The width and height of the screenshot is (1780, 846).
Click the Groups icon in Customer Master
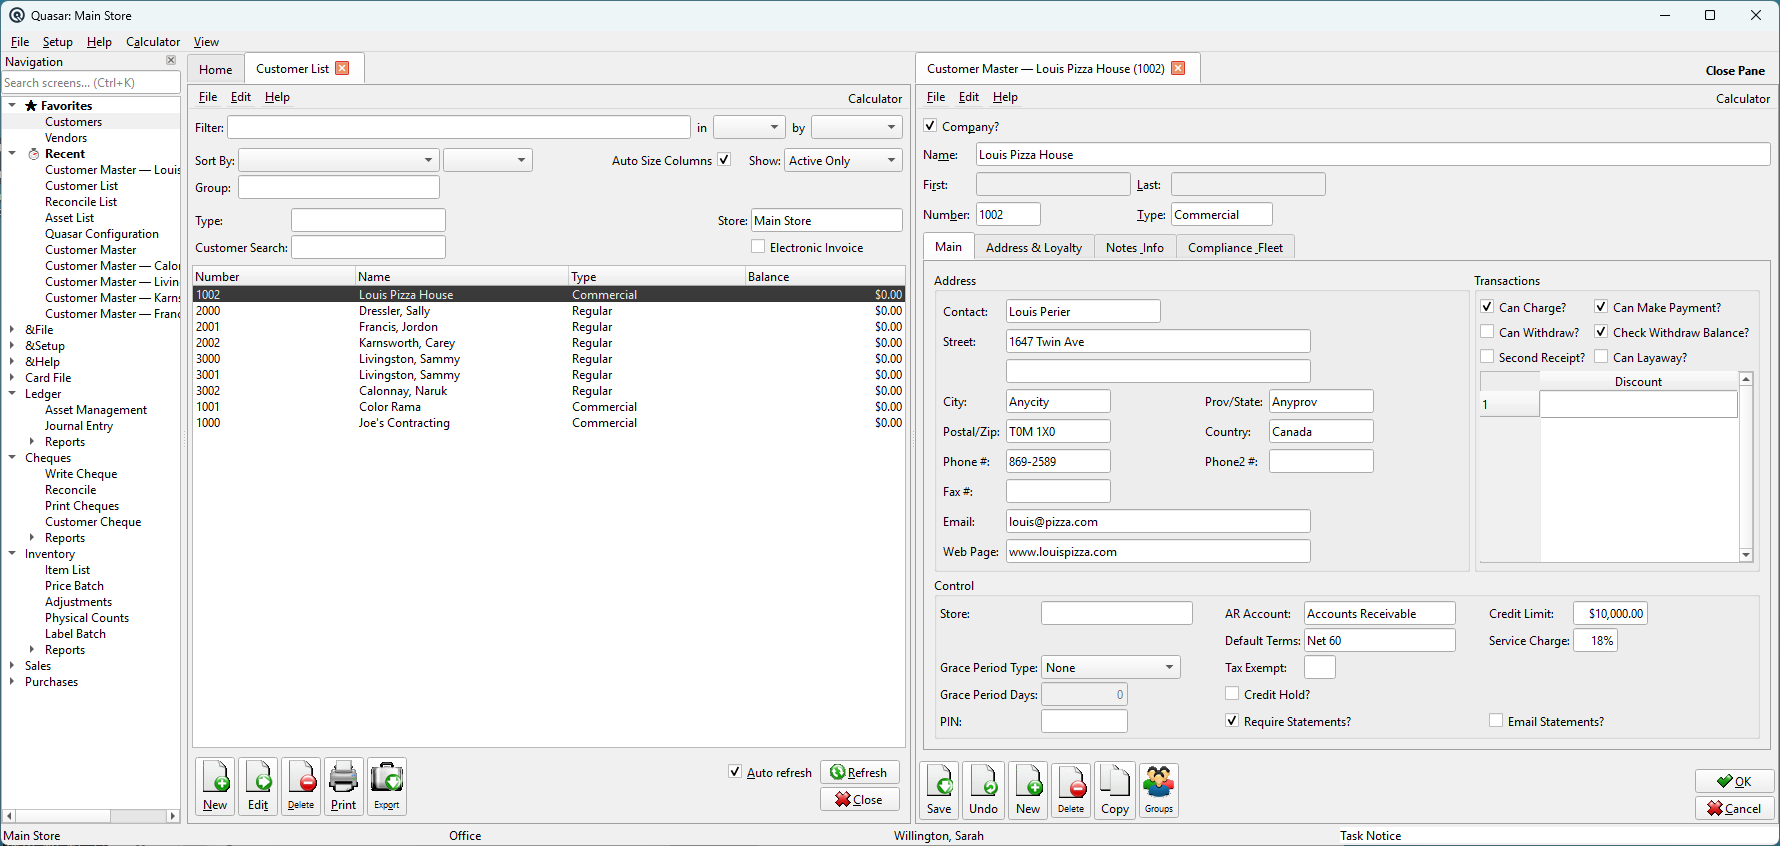pos(1159,790)
